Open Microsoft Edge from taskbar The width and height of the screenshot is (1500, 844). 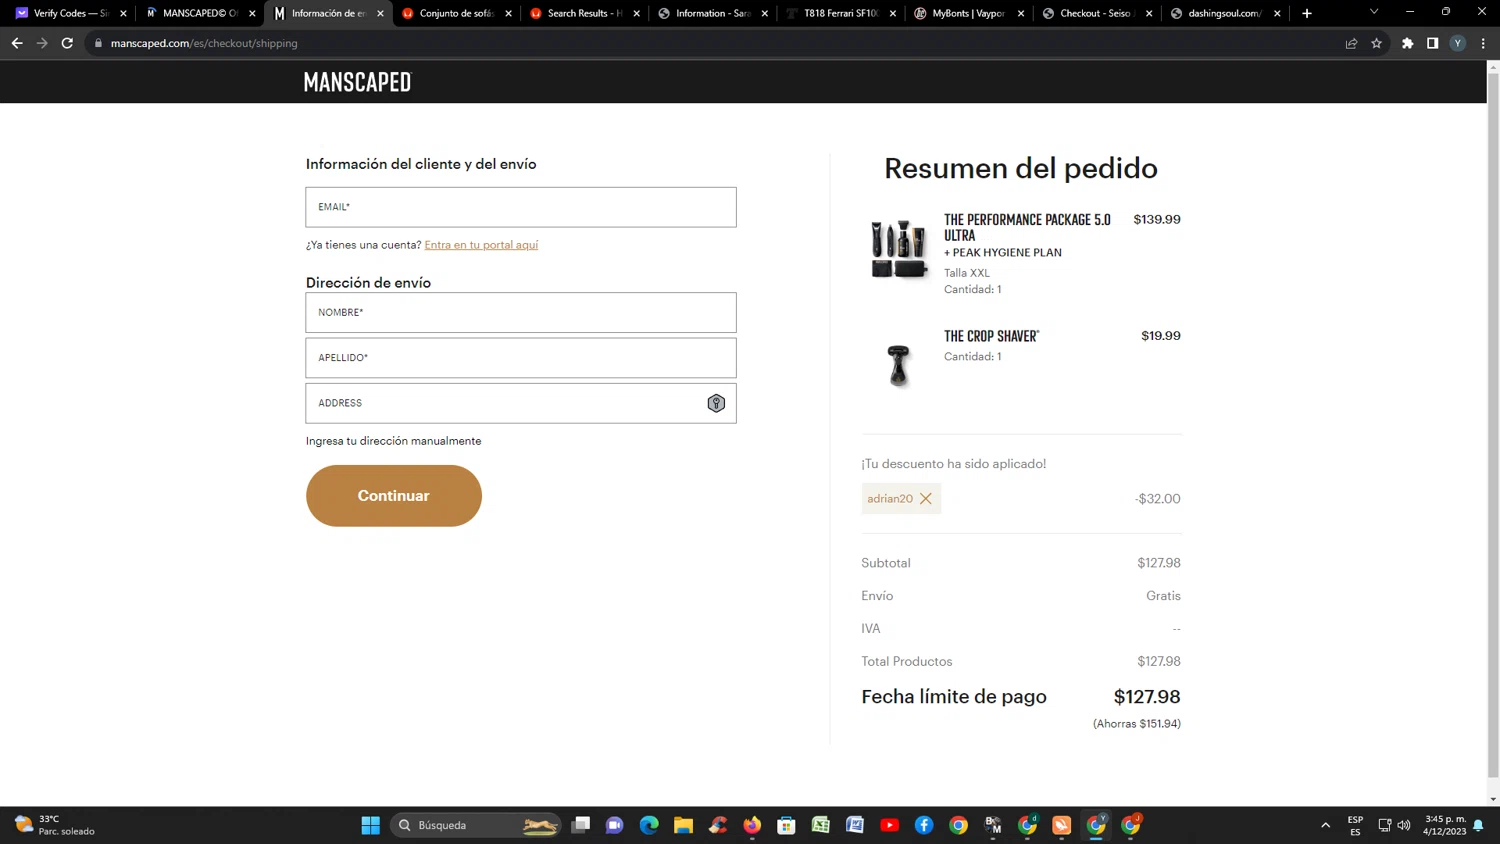click(x=649, y=825)
